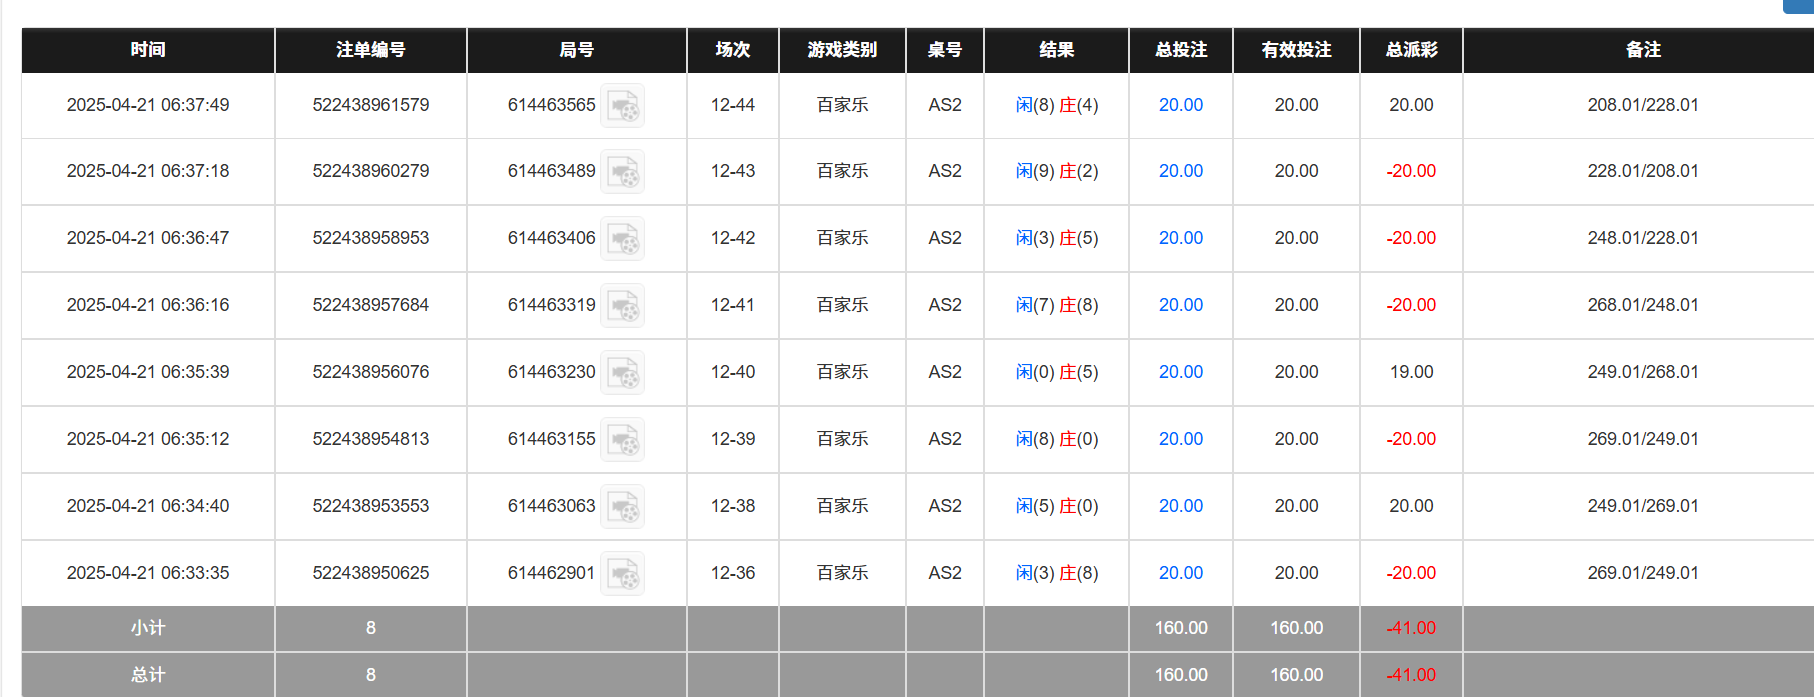
Task: Select the row for bet 522438950625
Action: 370,573
